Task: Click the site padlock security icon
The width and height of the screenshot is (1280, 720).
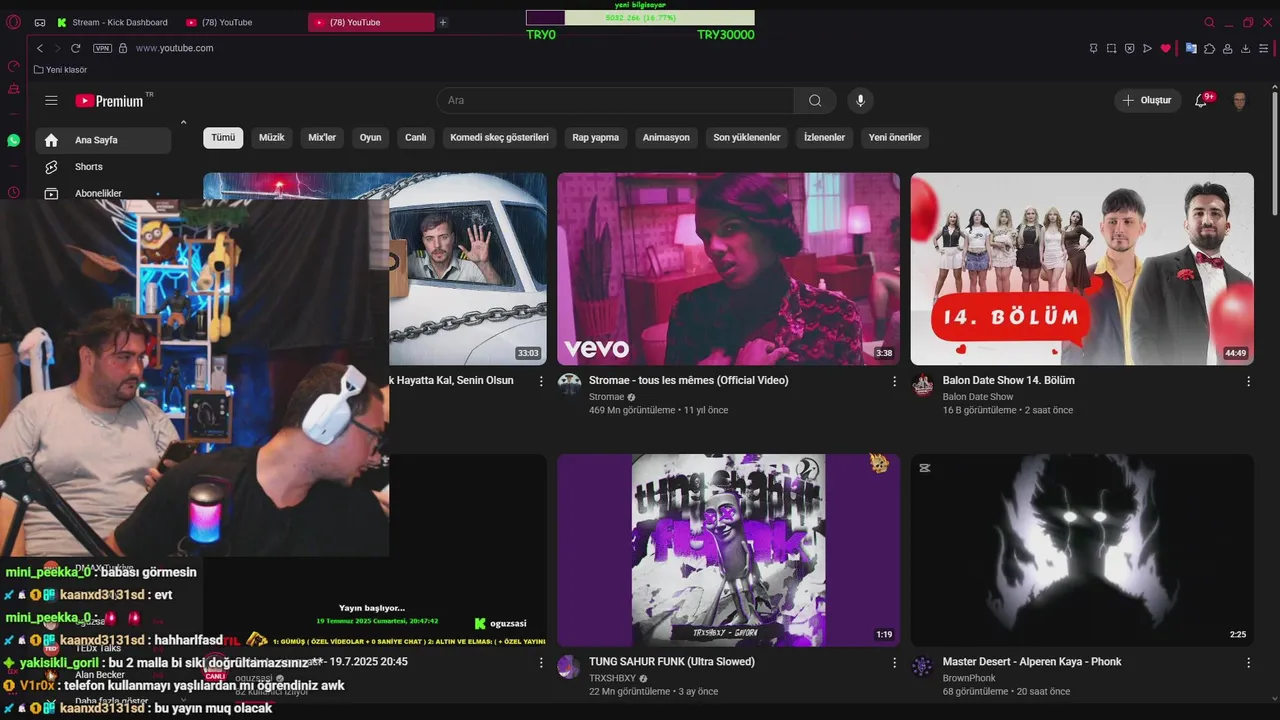Action: [x=123, y=48]
